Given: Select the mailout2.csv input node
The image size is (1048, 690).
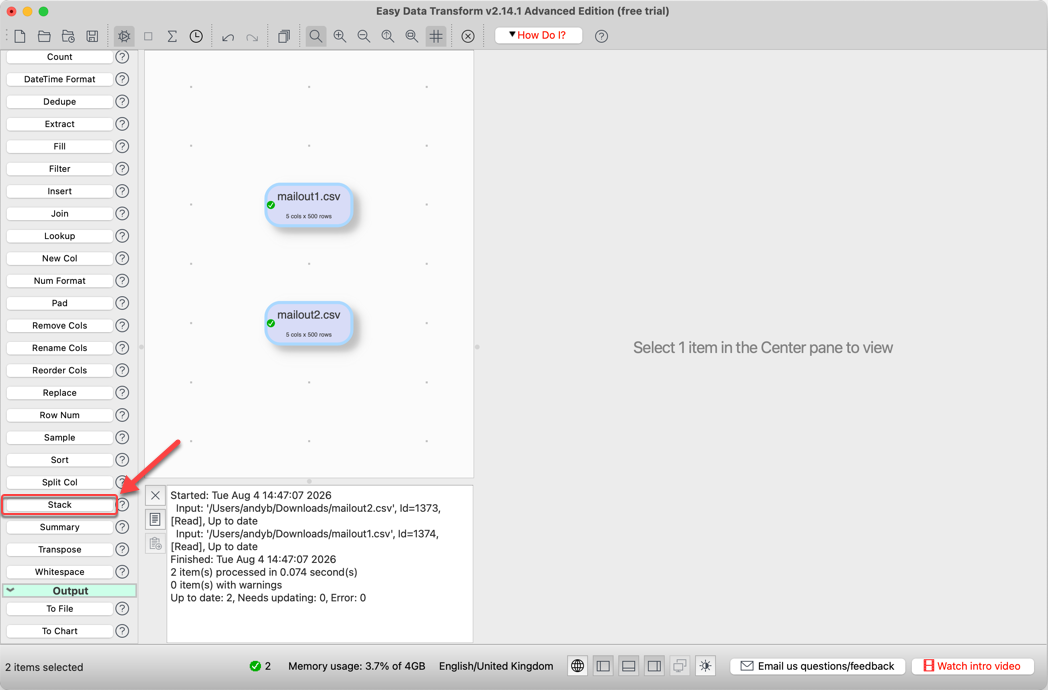Looking at the screenshot, I should point(309,324).
